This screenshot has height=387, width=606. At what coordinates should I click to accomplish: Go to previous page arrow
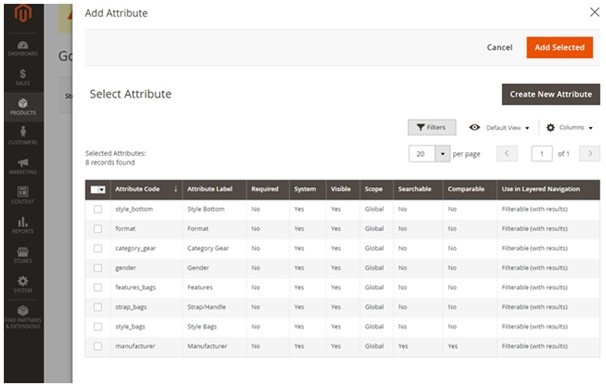(x=507, y=153)
